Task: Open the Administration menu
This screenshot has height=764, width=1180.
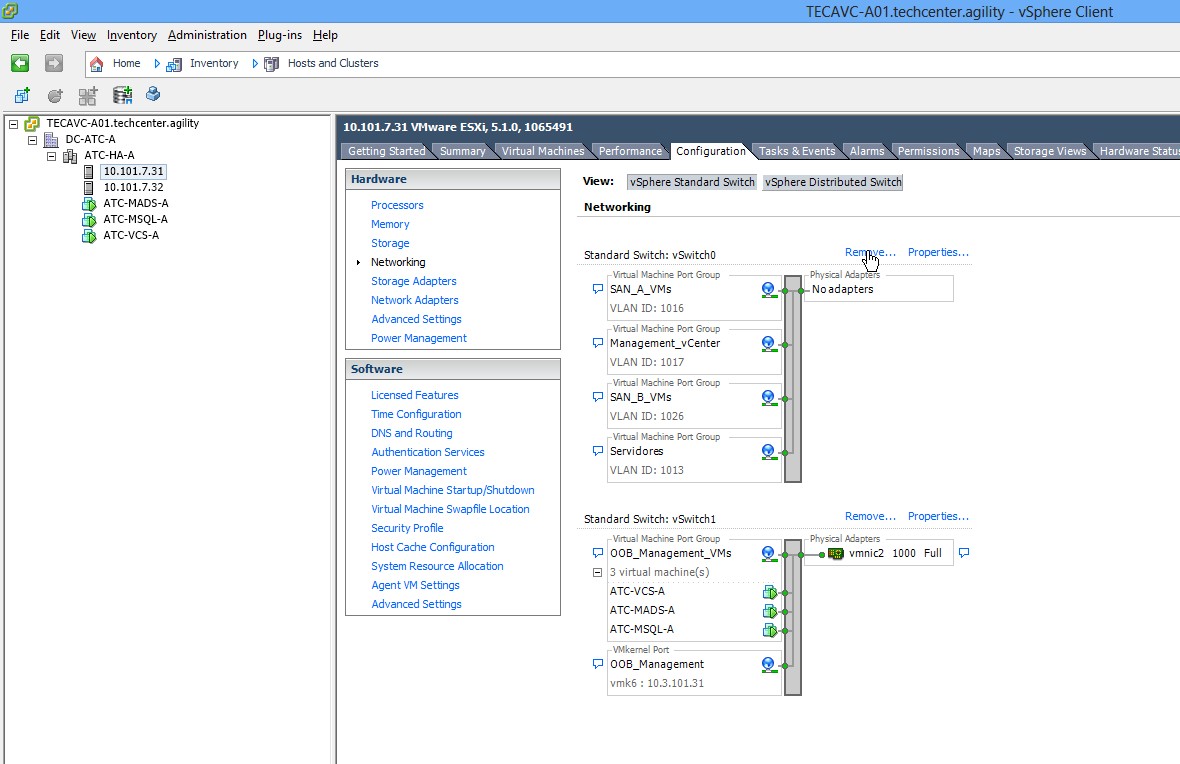Action: tap(207, 35)
